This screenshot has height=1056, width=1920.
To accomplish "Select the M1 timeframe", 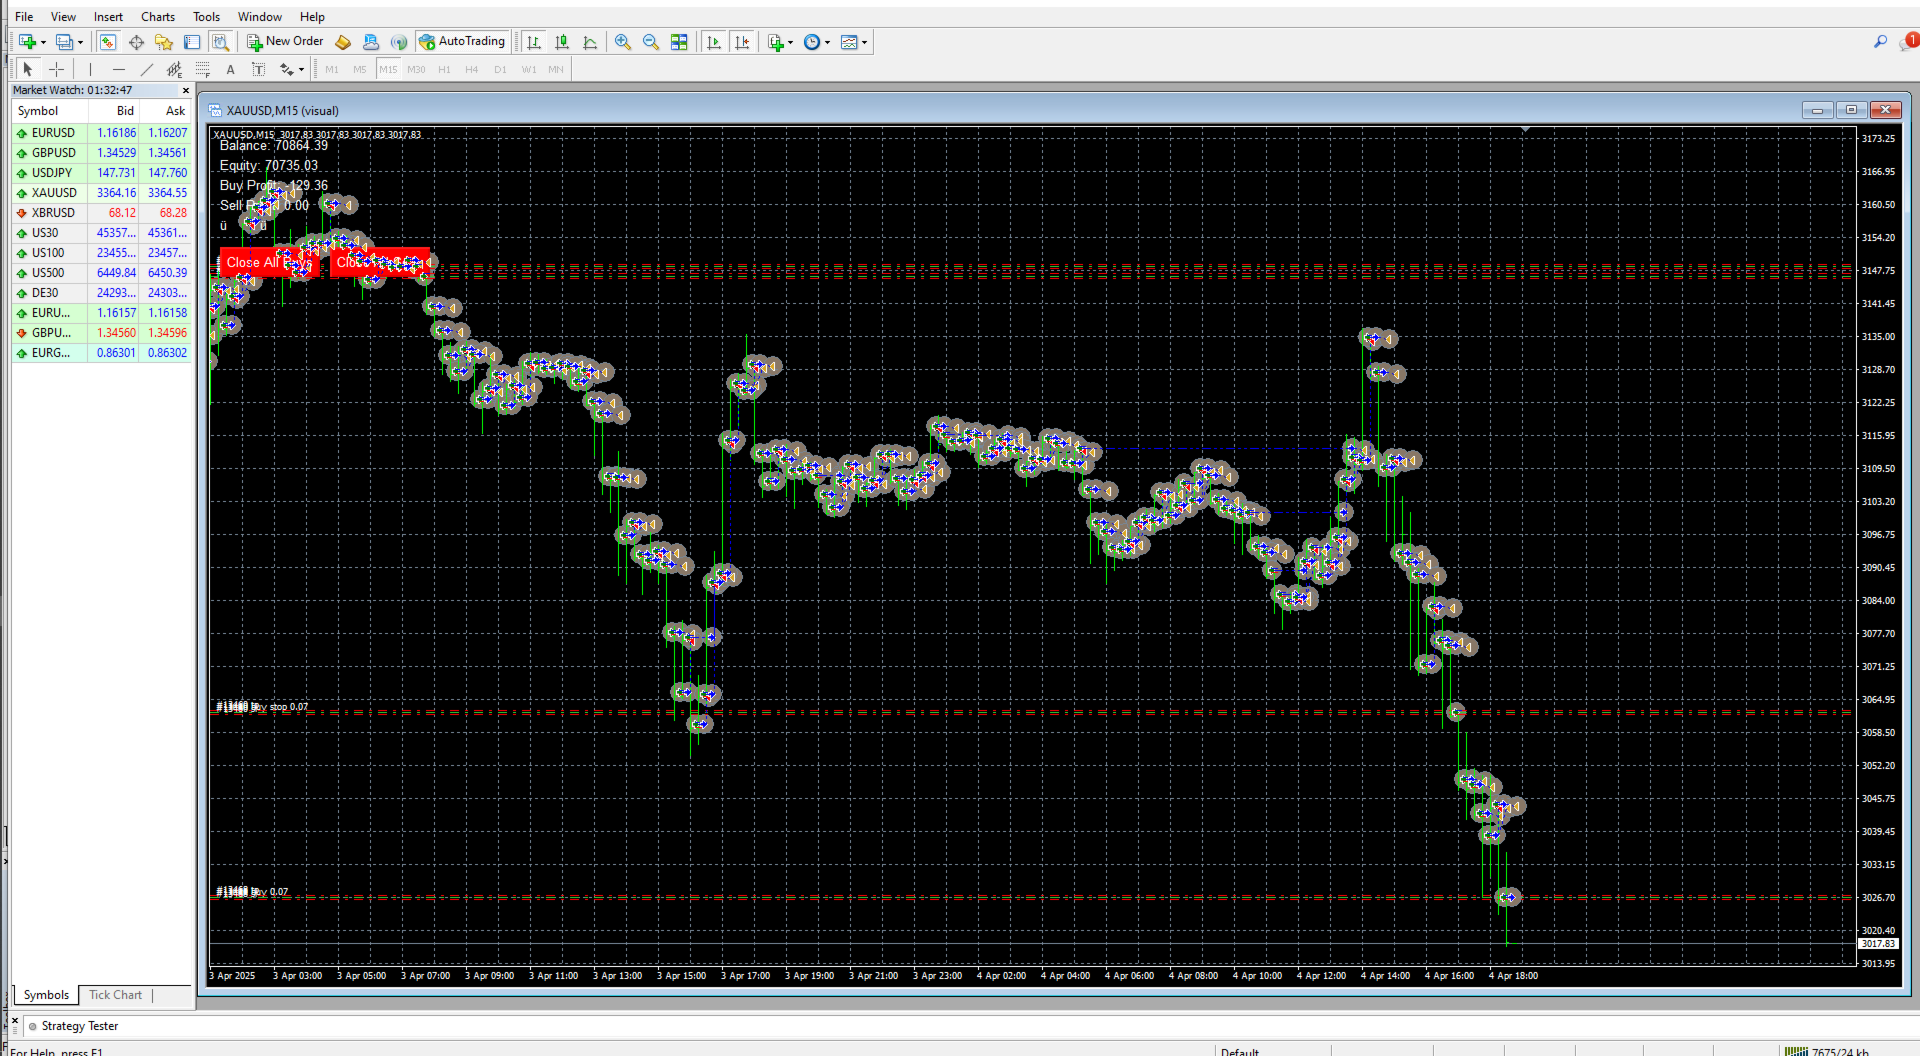I will [332, 69].
